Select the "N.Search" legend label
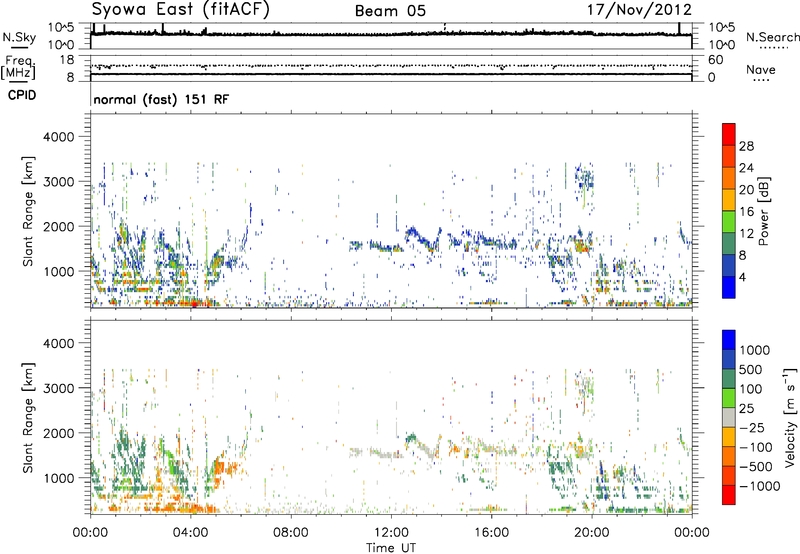 tap(772, 37)
